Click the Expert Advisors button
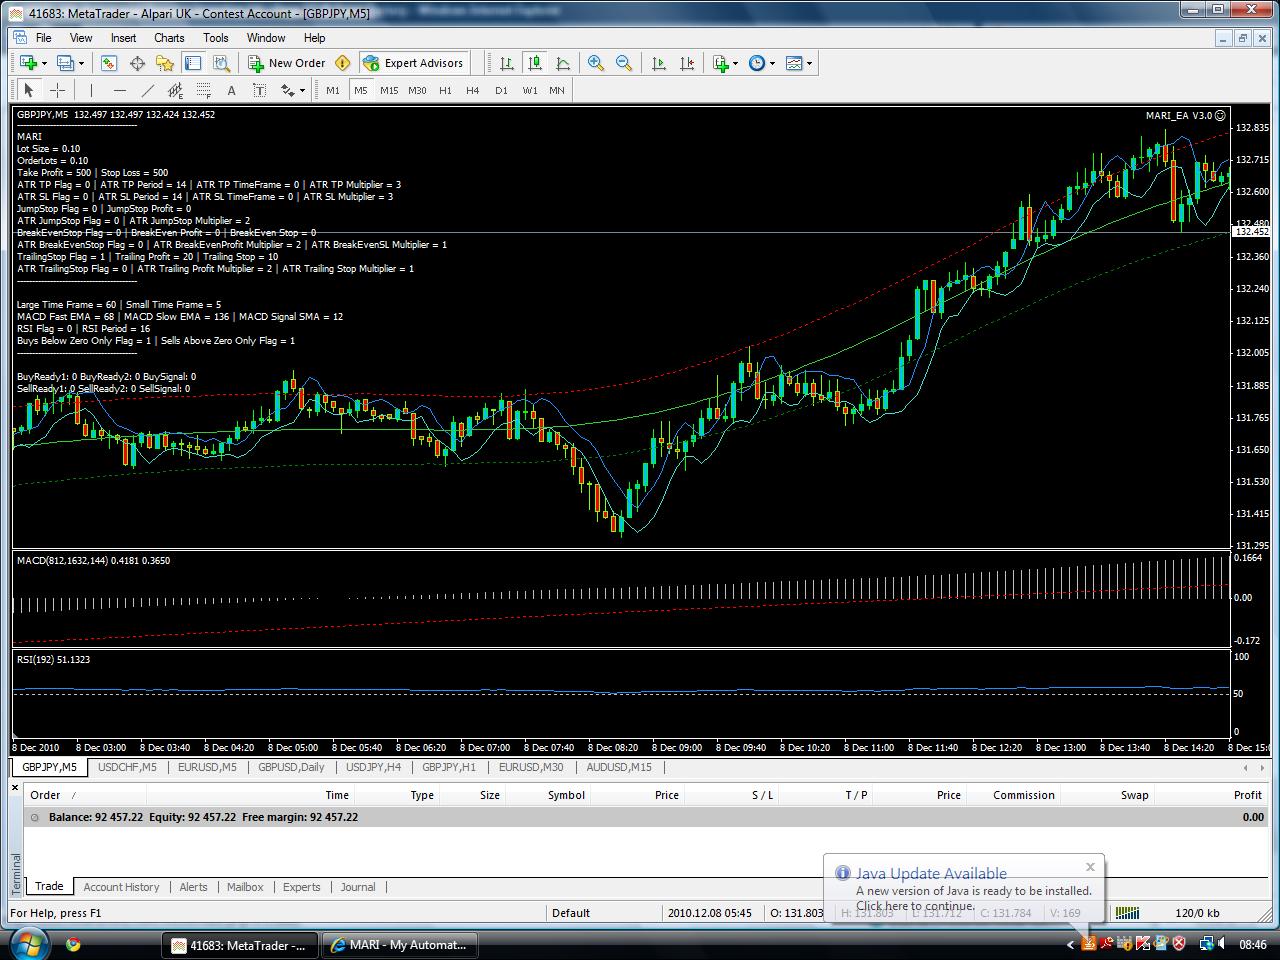The image size is (1280, 960). pos(413,63)
